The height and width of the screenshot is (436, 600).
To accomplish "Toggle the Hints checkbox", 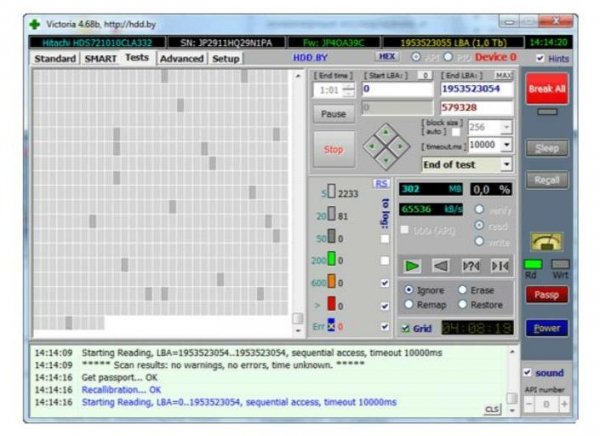I will [540, 59].
